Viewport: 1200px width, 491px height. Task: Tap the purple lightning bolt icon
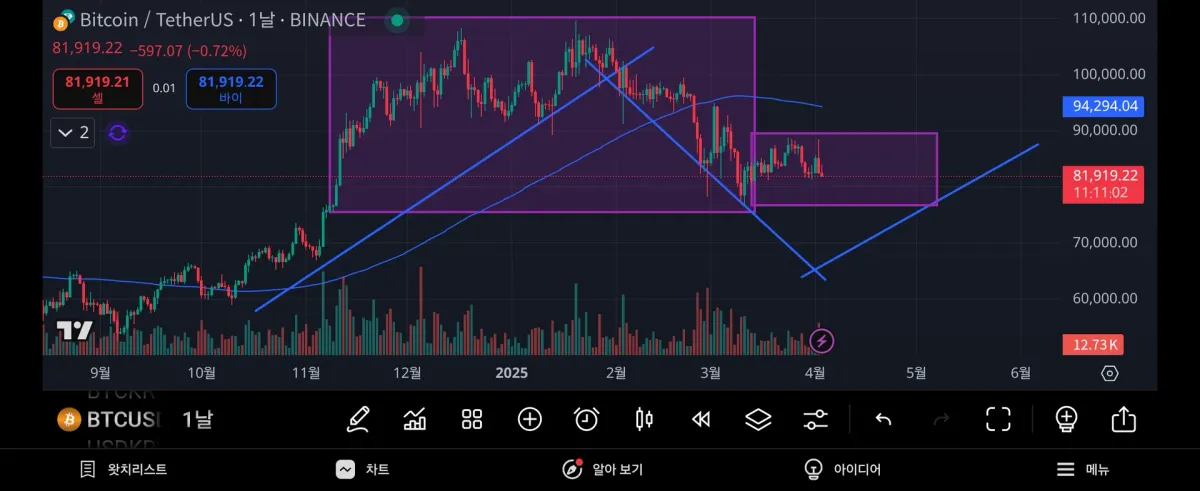(822, 341)
